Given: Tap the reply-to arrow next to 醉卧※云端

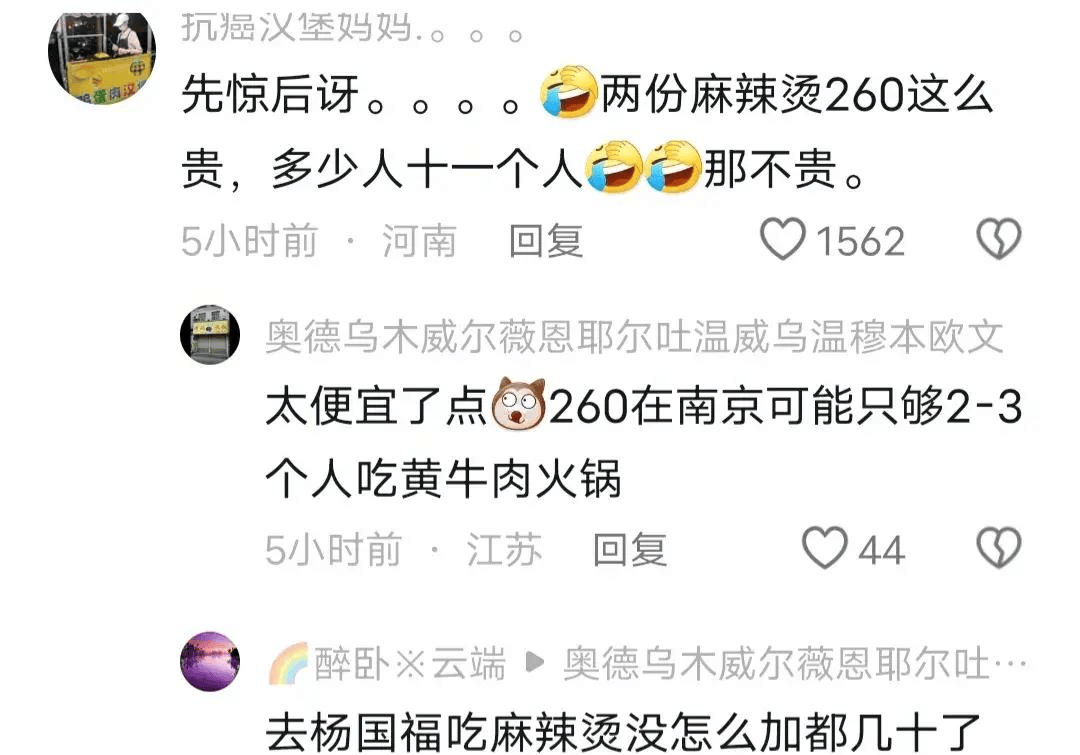Looking at the screenshot, I should pyautogui.click(x=534, y=663).
